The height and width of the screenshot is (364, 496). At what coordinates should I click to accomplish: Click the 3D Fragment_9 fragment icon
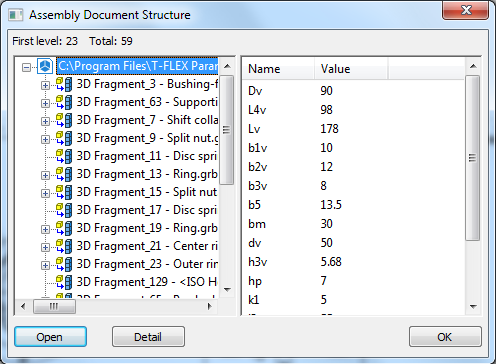[x=64, y=138]
